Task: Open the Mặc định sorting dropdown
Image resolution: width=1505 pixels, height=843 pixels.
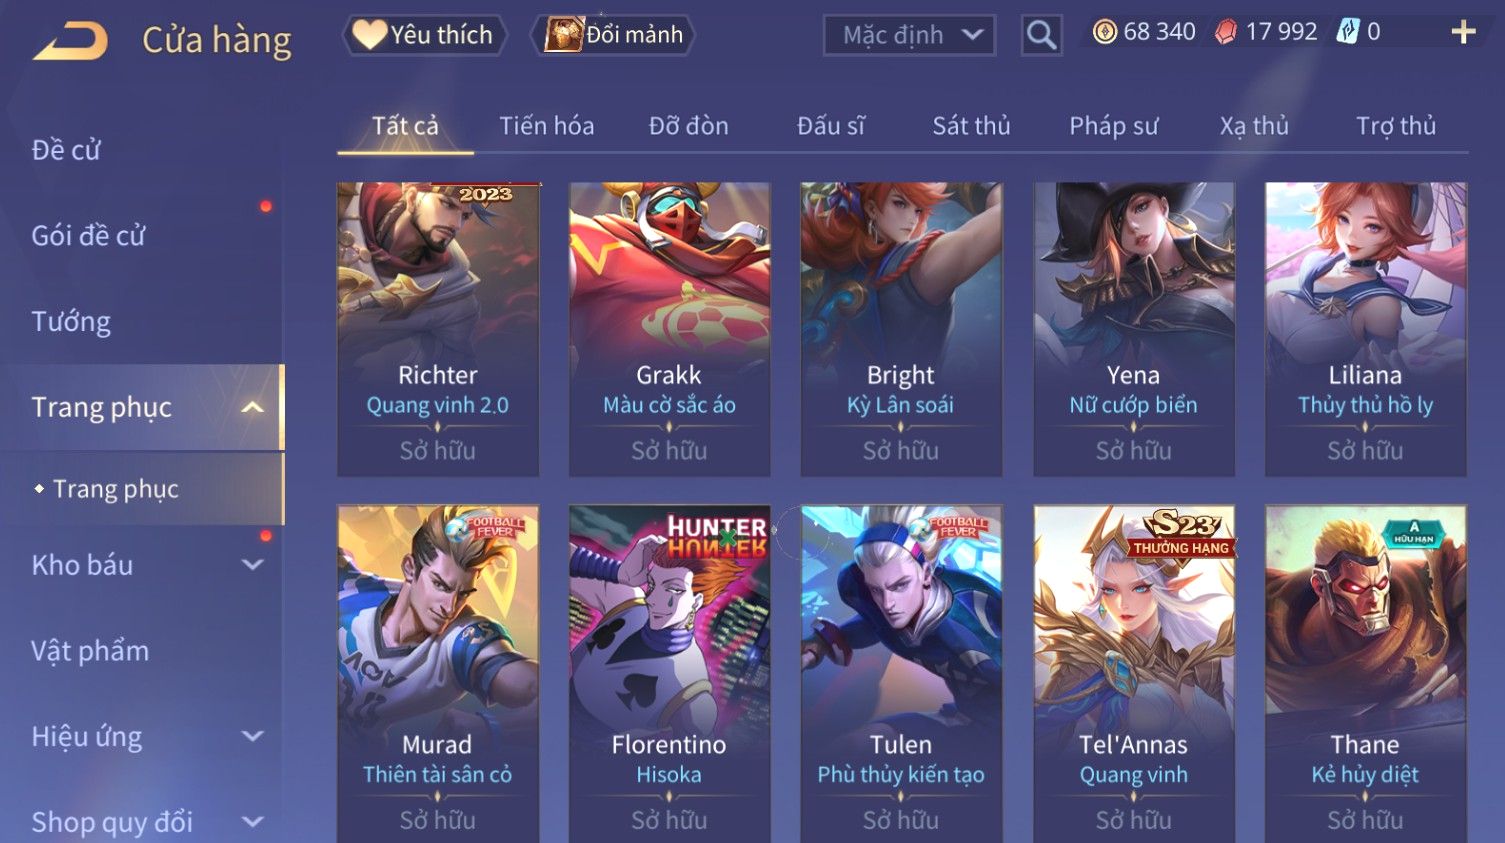Action: point(909,35)
